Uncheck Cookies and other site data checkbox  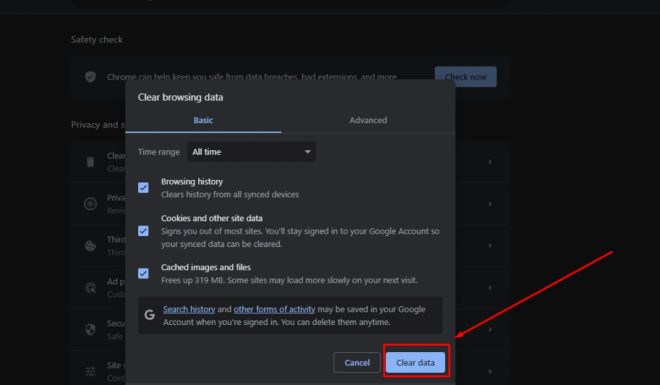143,231
